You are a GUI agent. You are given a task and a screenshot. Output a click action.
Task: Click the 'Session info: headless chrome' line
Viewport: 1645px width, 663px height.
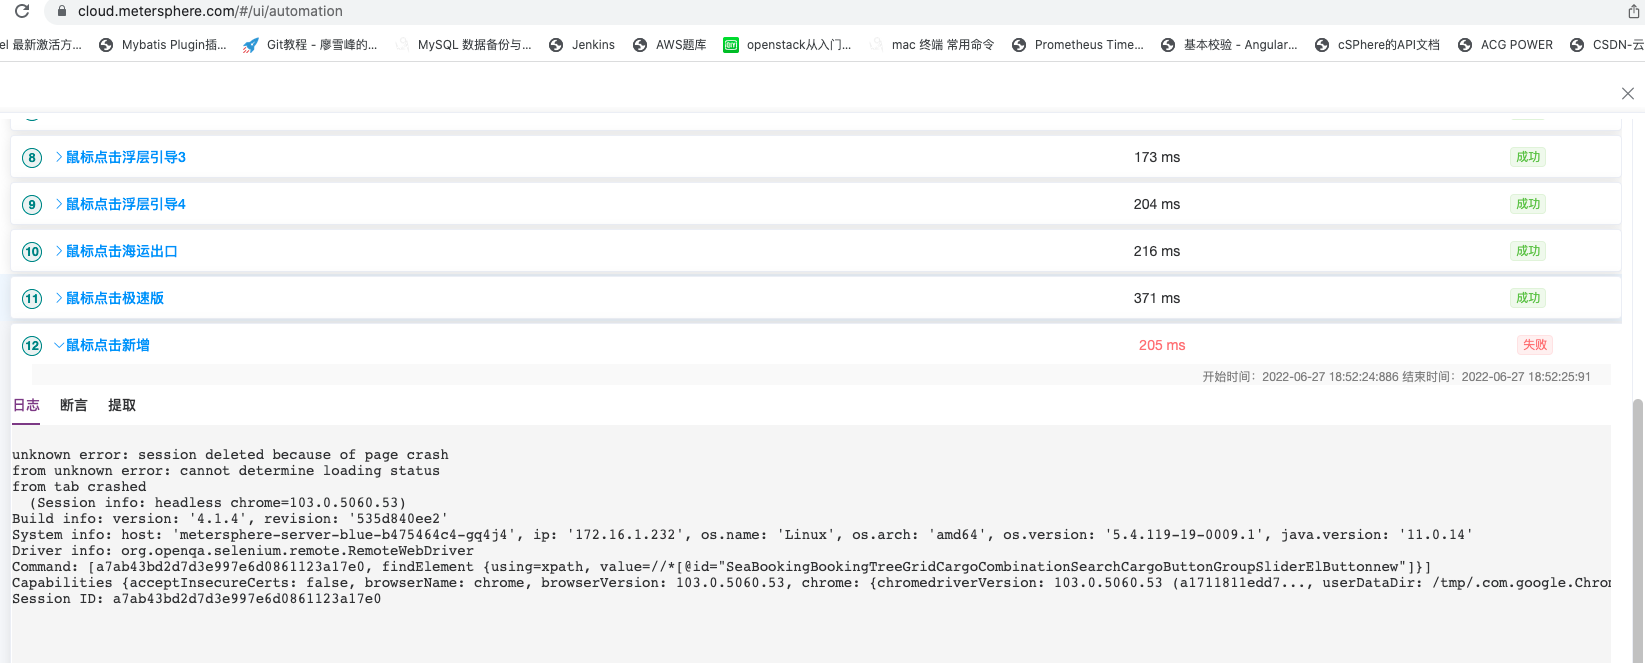pyautogui.click(x=218, y=503)
